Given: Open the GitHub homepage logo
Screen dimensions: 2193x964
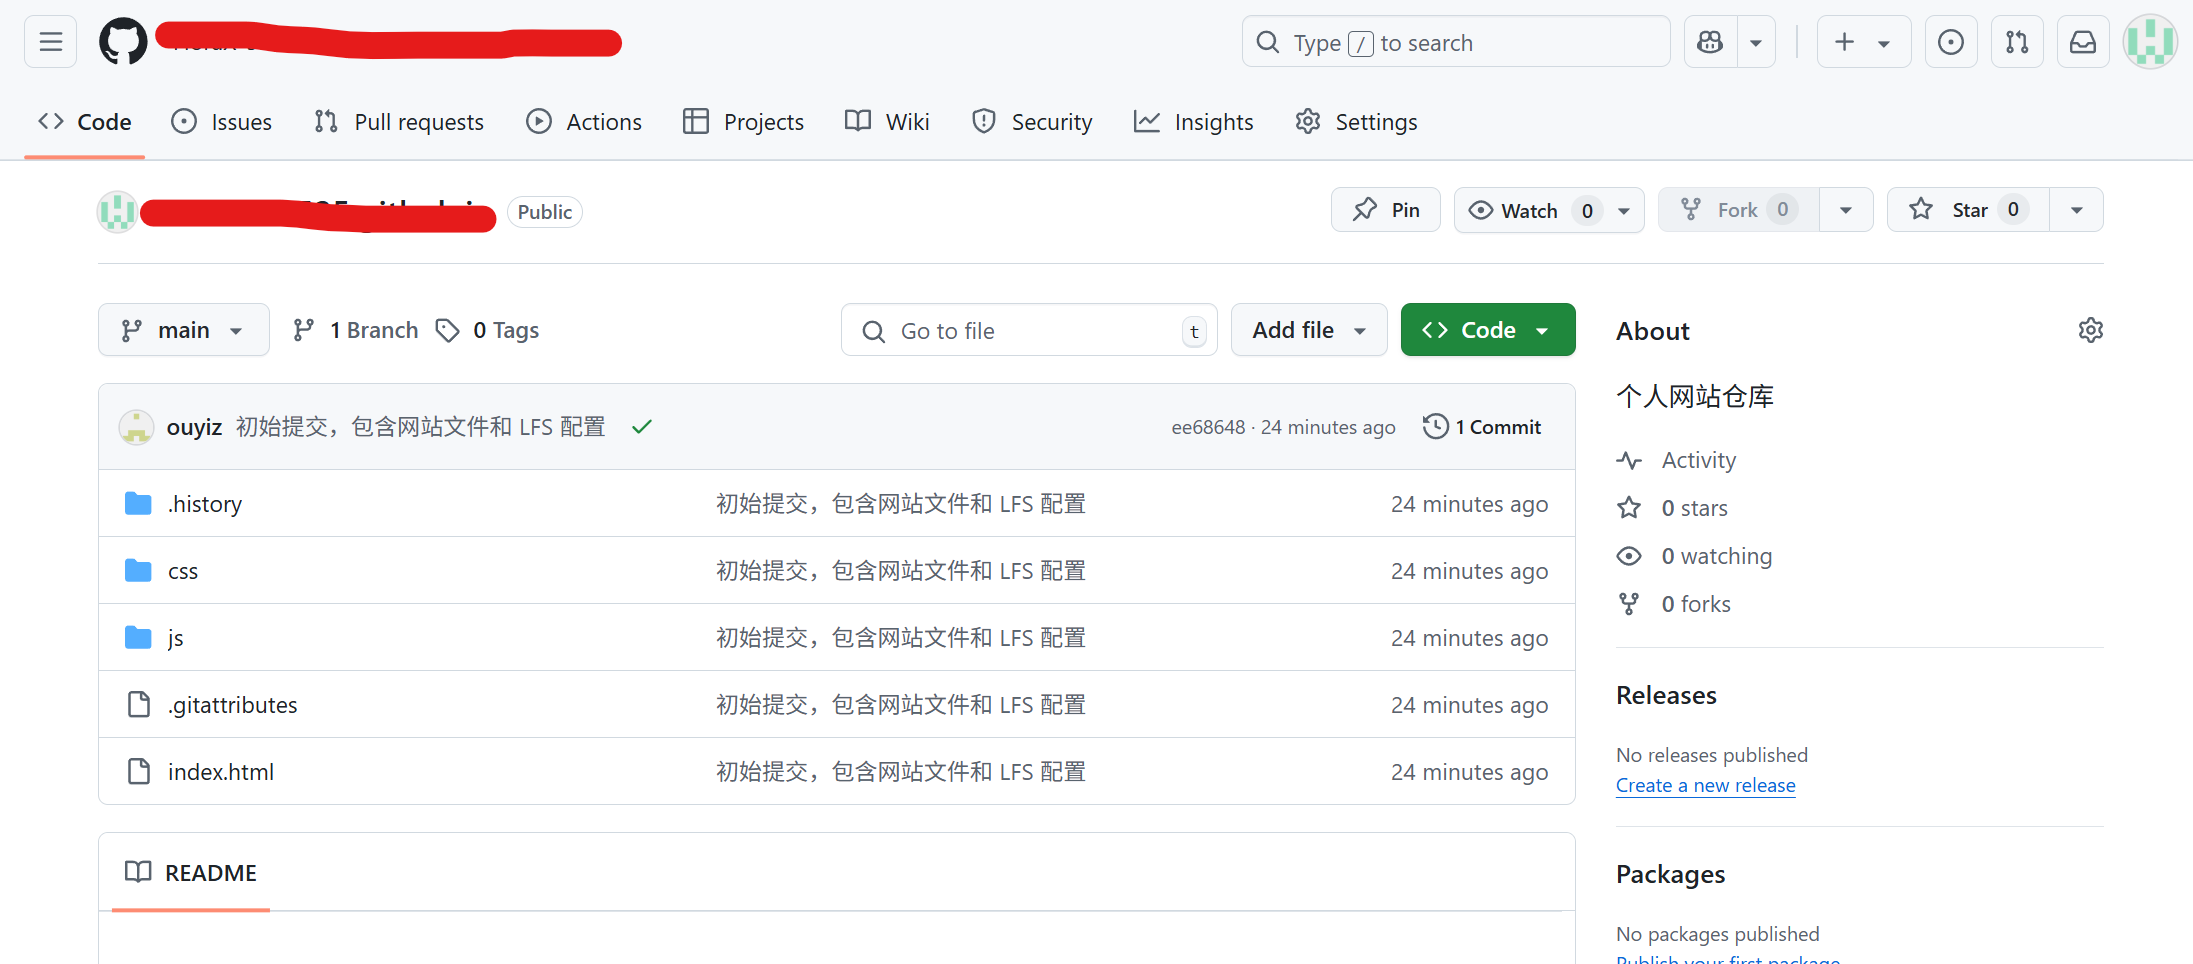Looking at the screenshot, I should 123,42.
